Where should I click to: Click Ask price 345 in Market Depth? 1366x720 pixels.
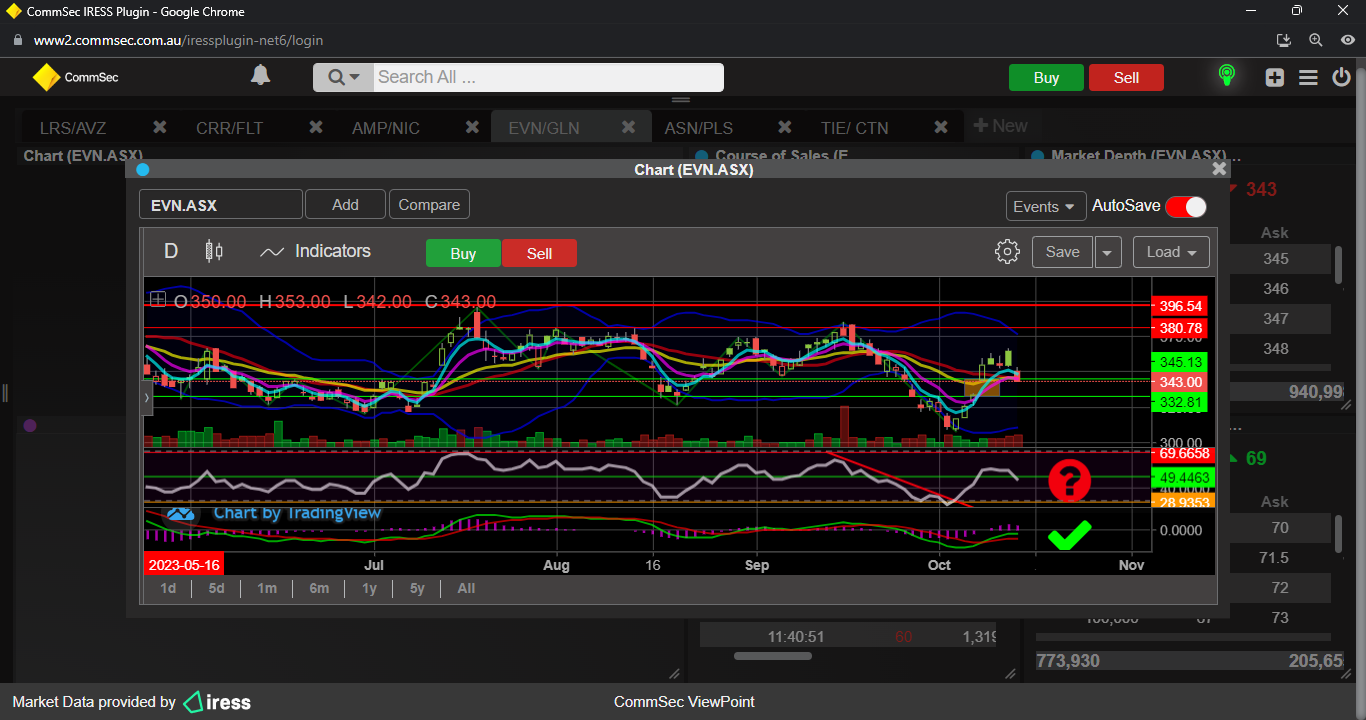click(1276, 259)
